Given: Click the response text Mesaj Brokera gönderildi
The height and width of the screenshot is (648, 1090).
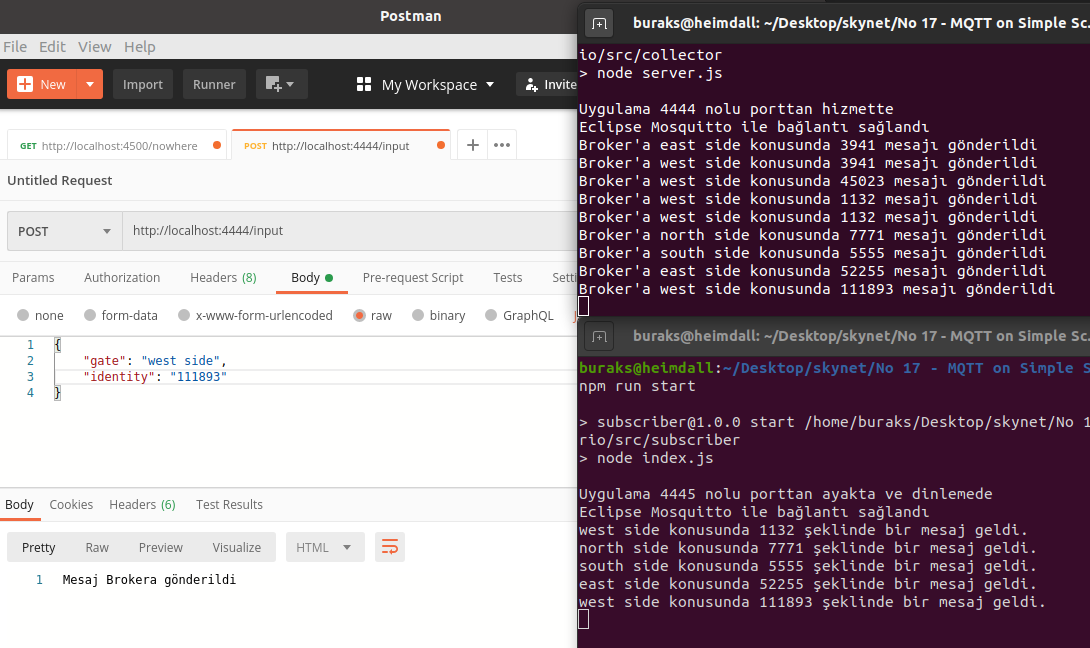Looking at the screenshot, I should coord(149,580).
